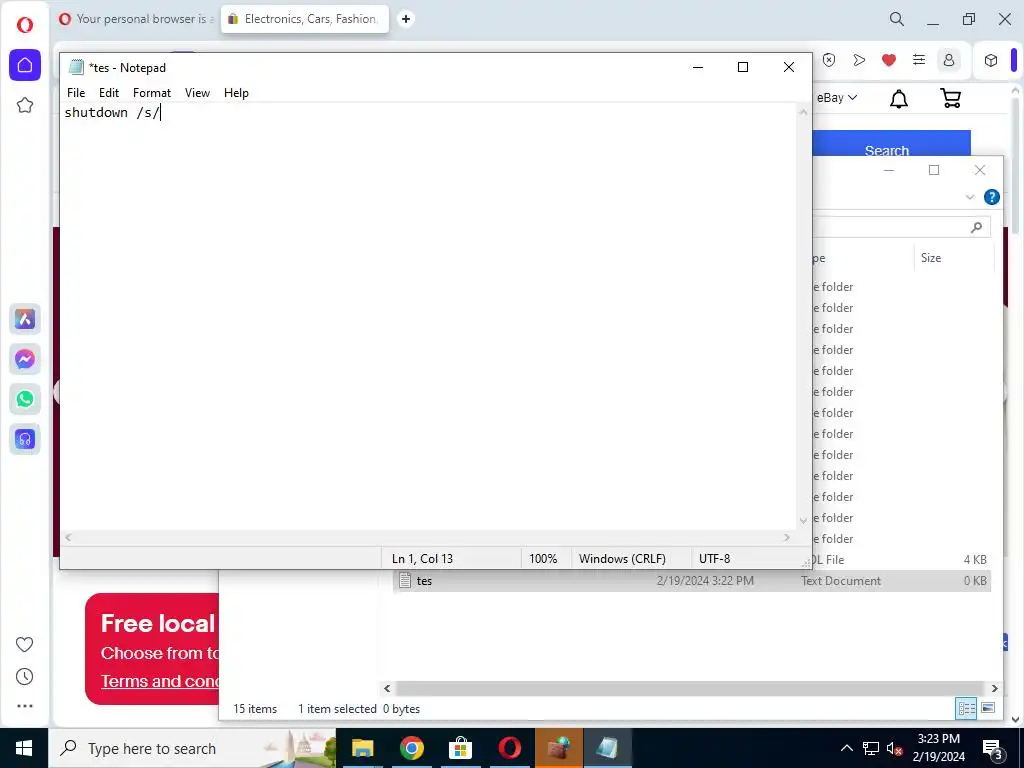
Task: Open the eBay notifications bell
Action: point(899,99)
